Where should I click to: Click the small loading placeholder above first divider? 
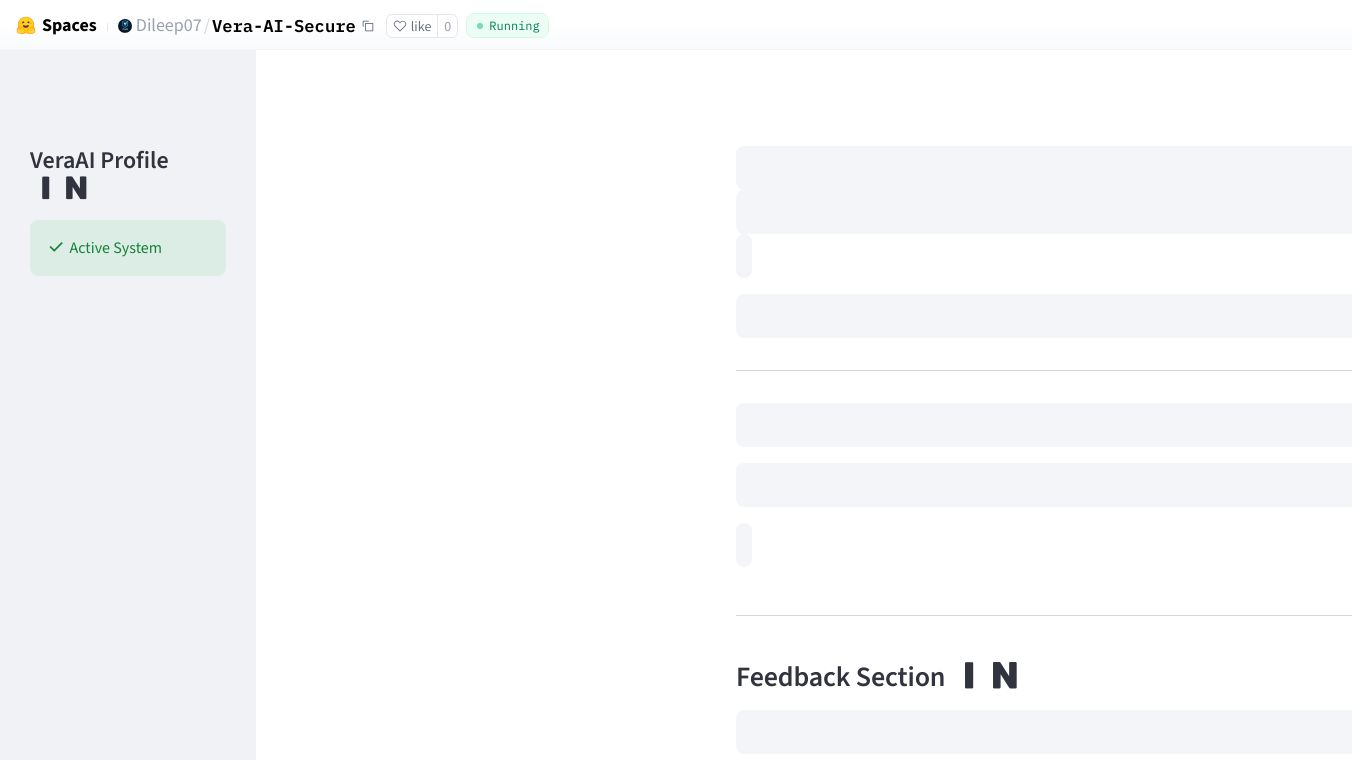point(744,256)
